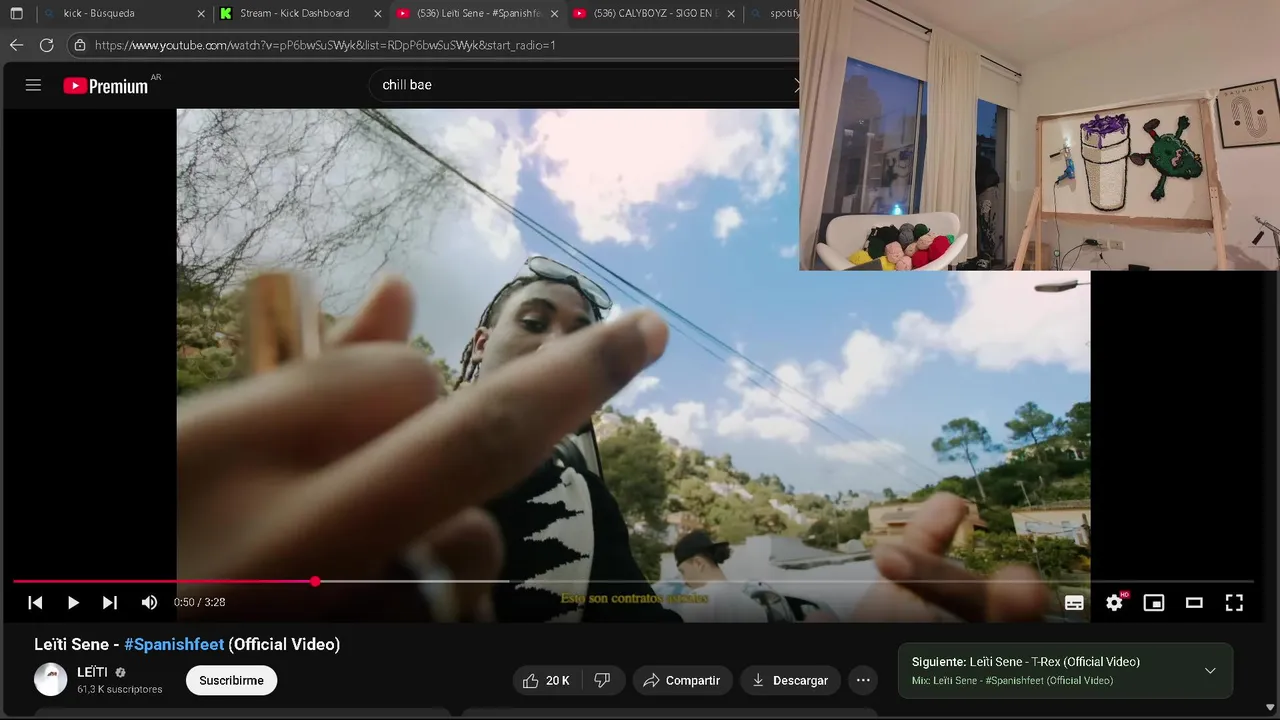Close the Stream - Kick Dashboard tab

point(378,14)
